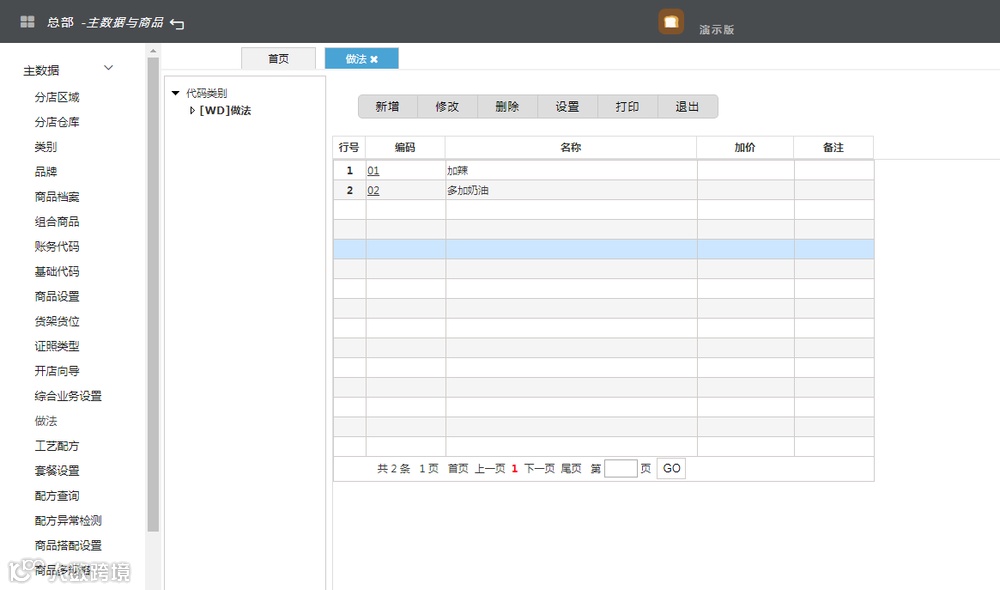This screenshot has height=590, width=1000.
Task: Click the 名称 column header
Action: (571, 147)
